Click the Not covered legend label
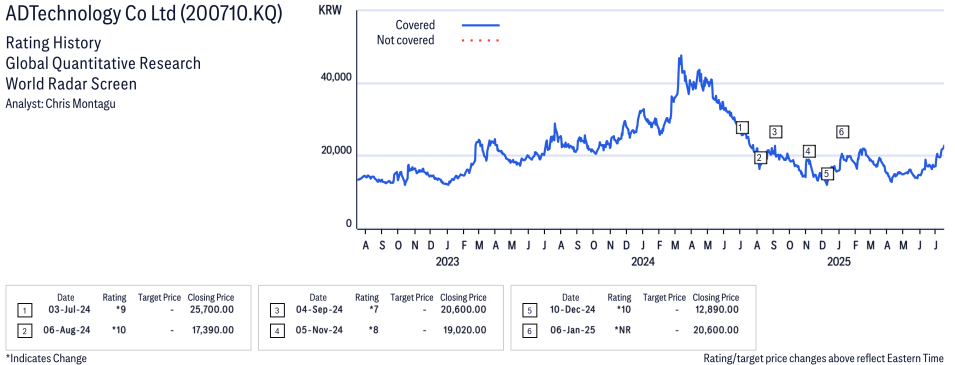The height and width of the screenshot is (365, 955). (405, 40)
